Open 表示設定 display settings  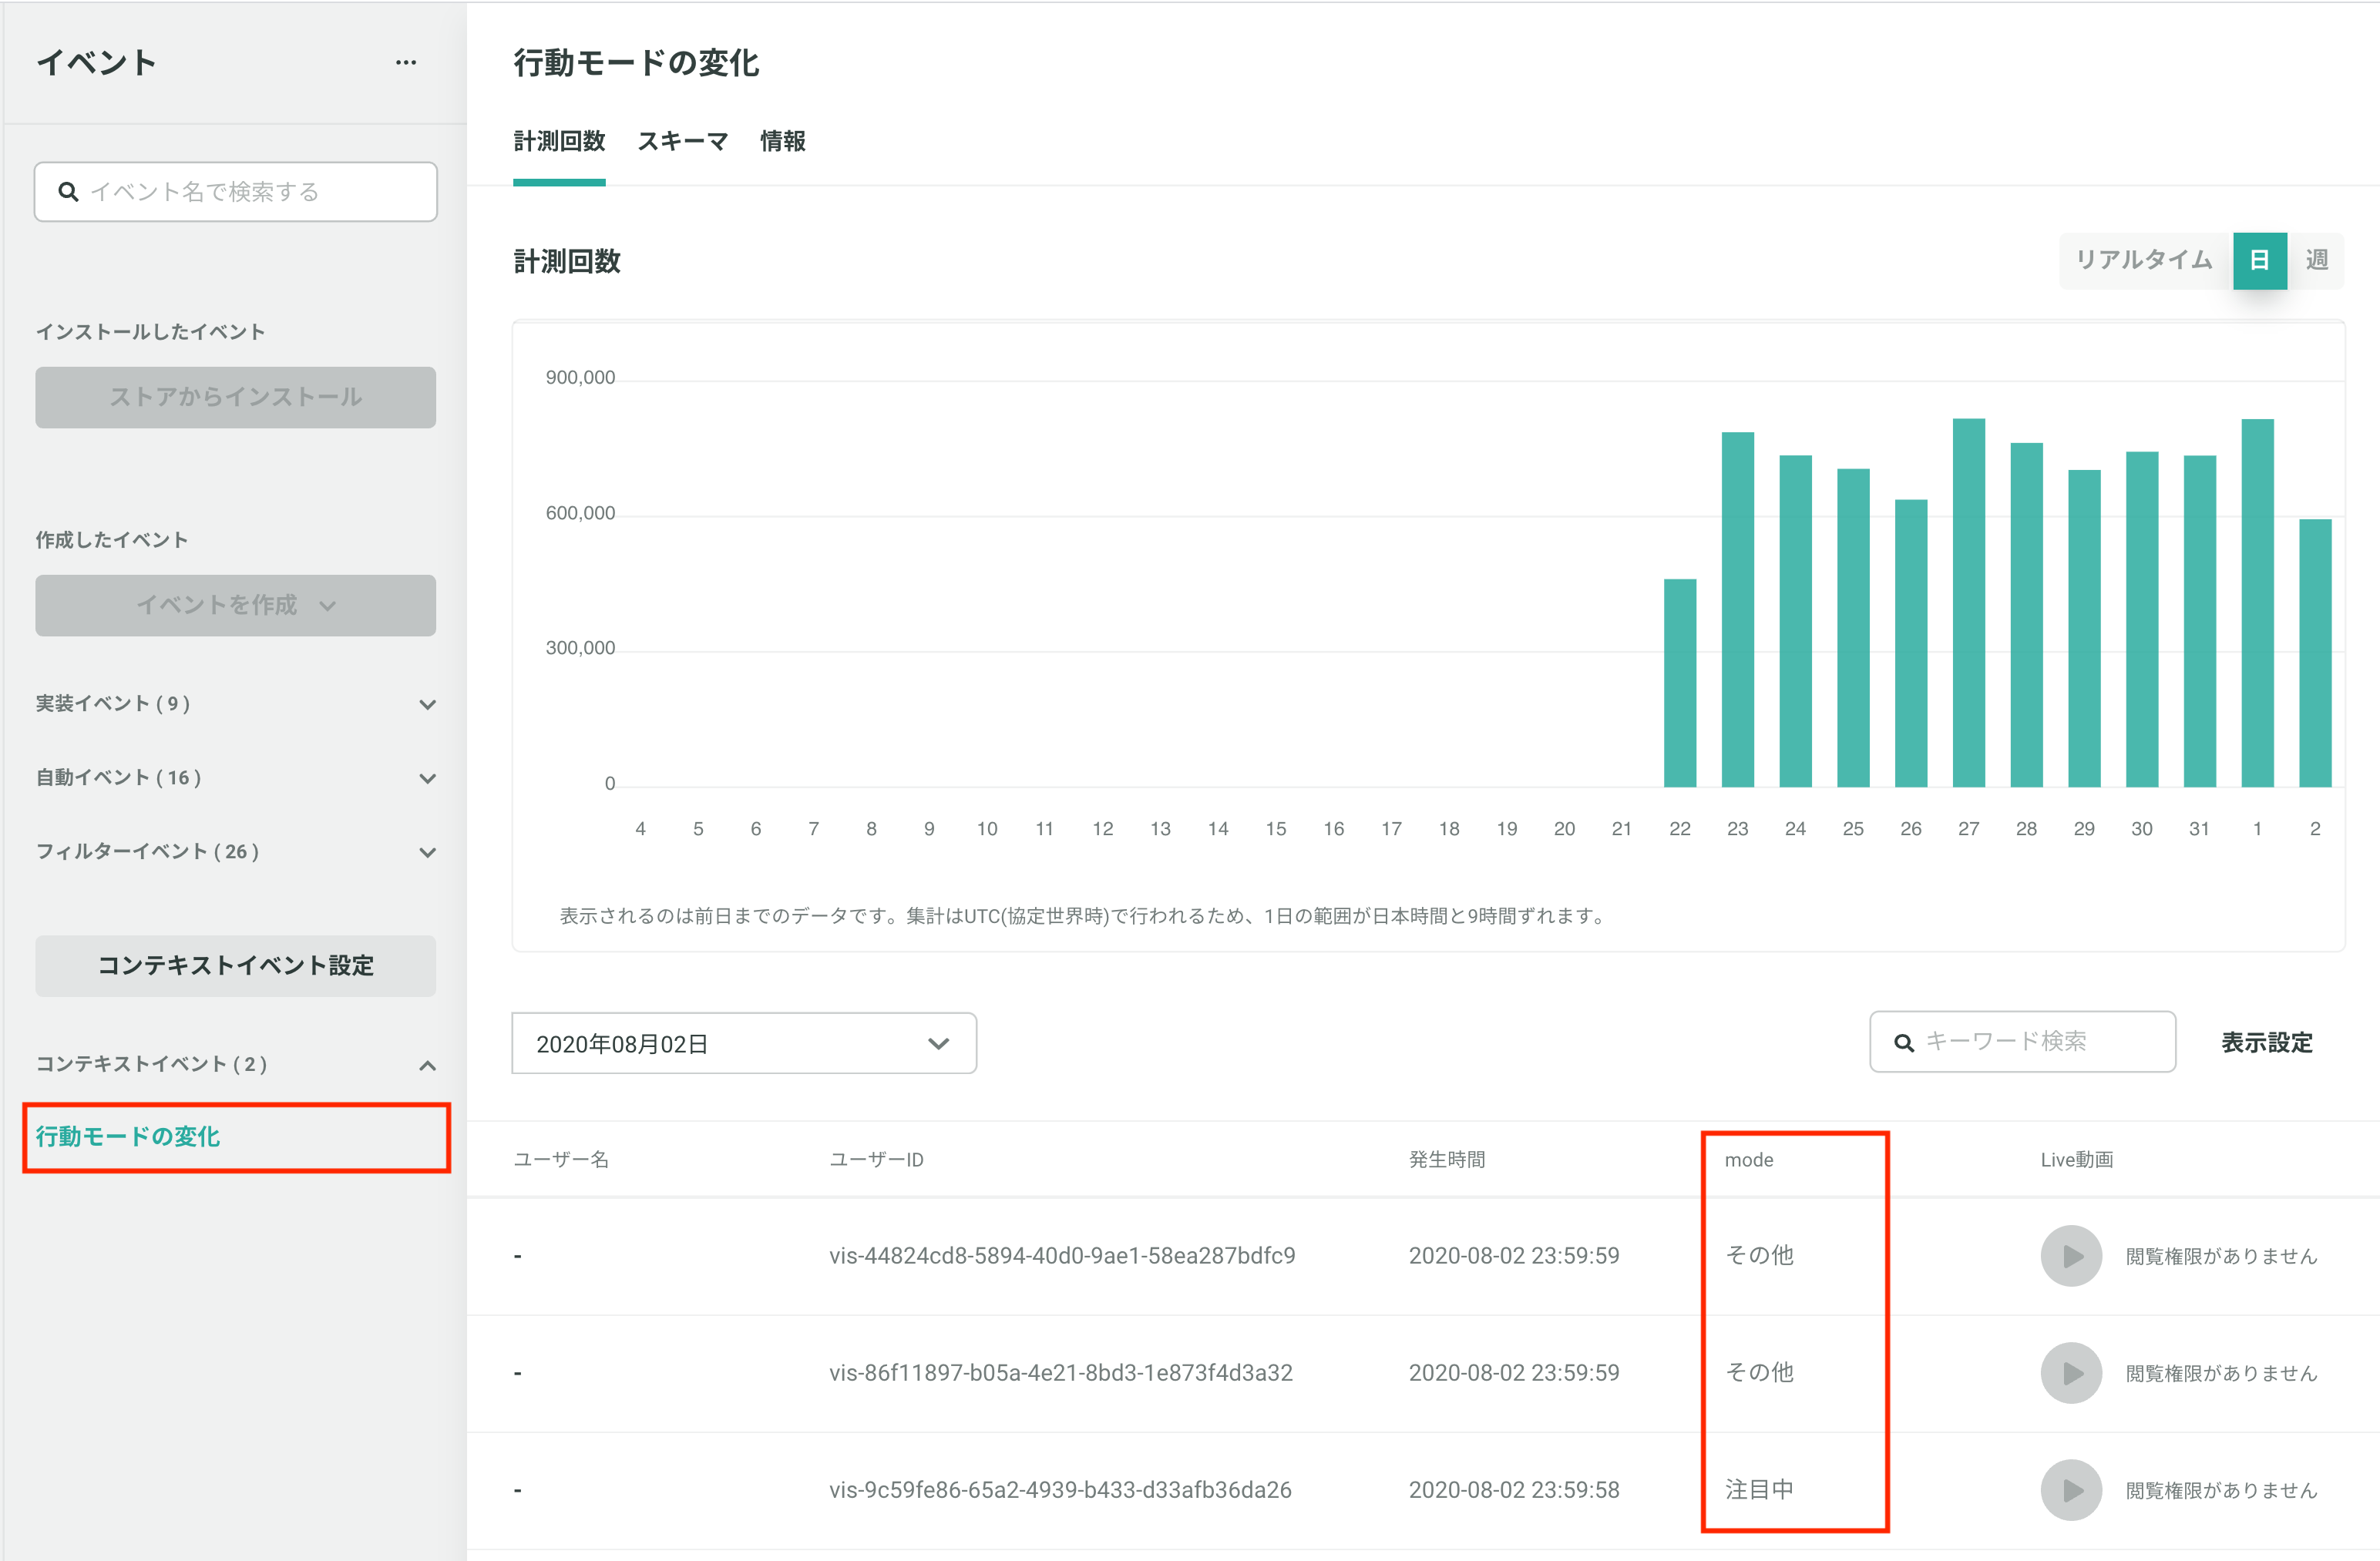2267,1042
